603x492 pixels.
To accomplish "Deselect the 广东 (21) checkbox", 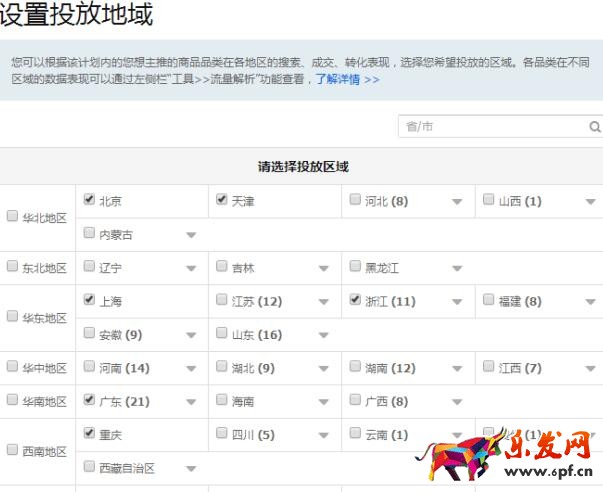I will click(x=89, y=400).
